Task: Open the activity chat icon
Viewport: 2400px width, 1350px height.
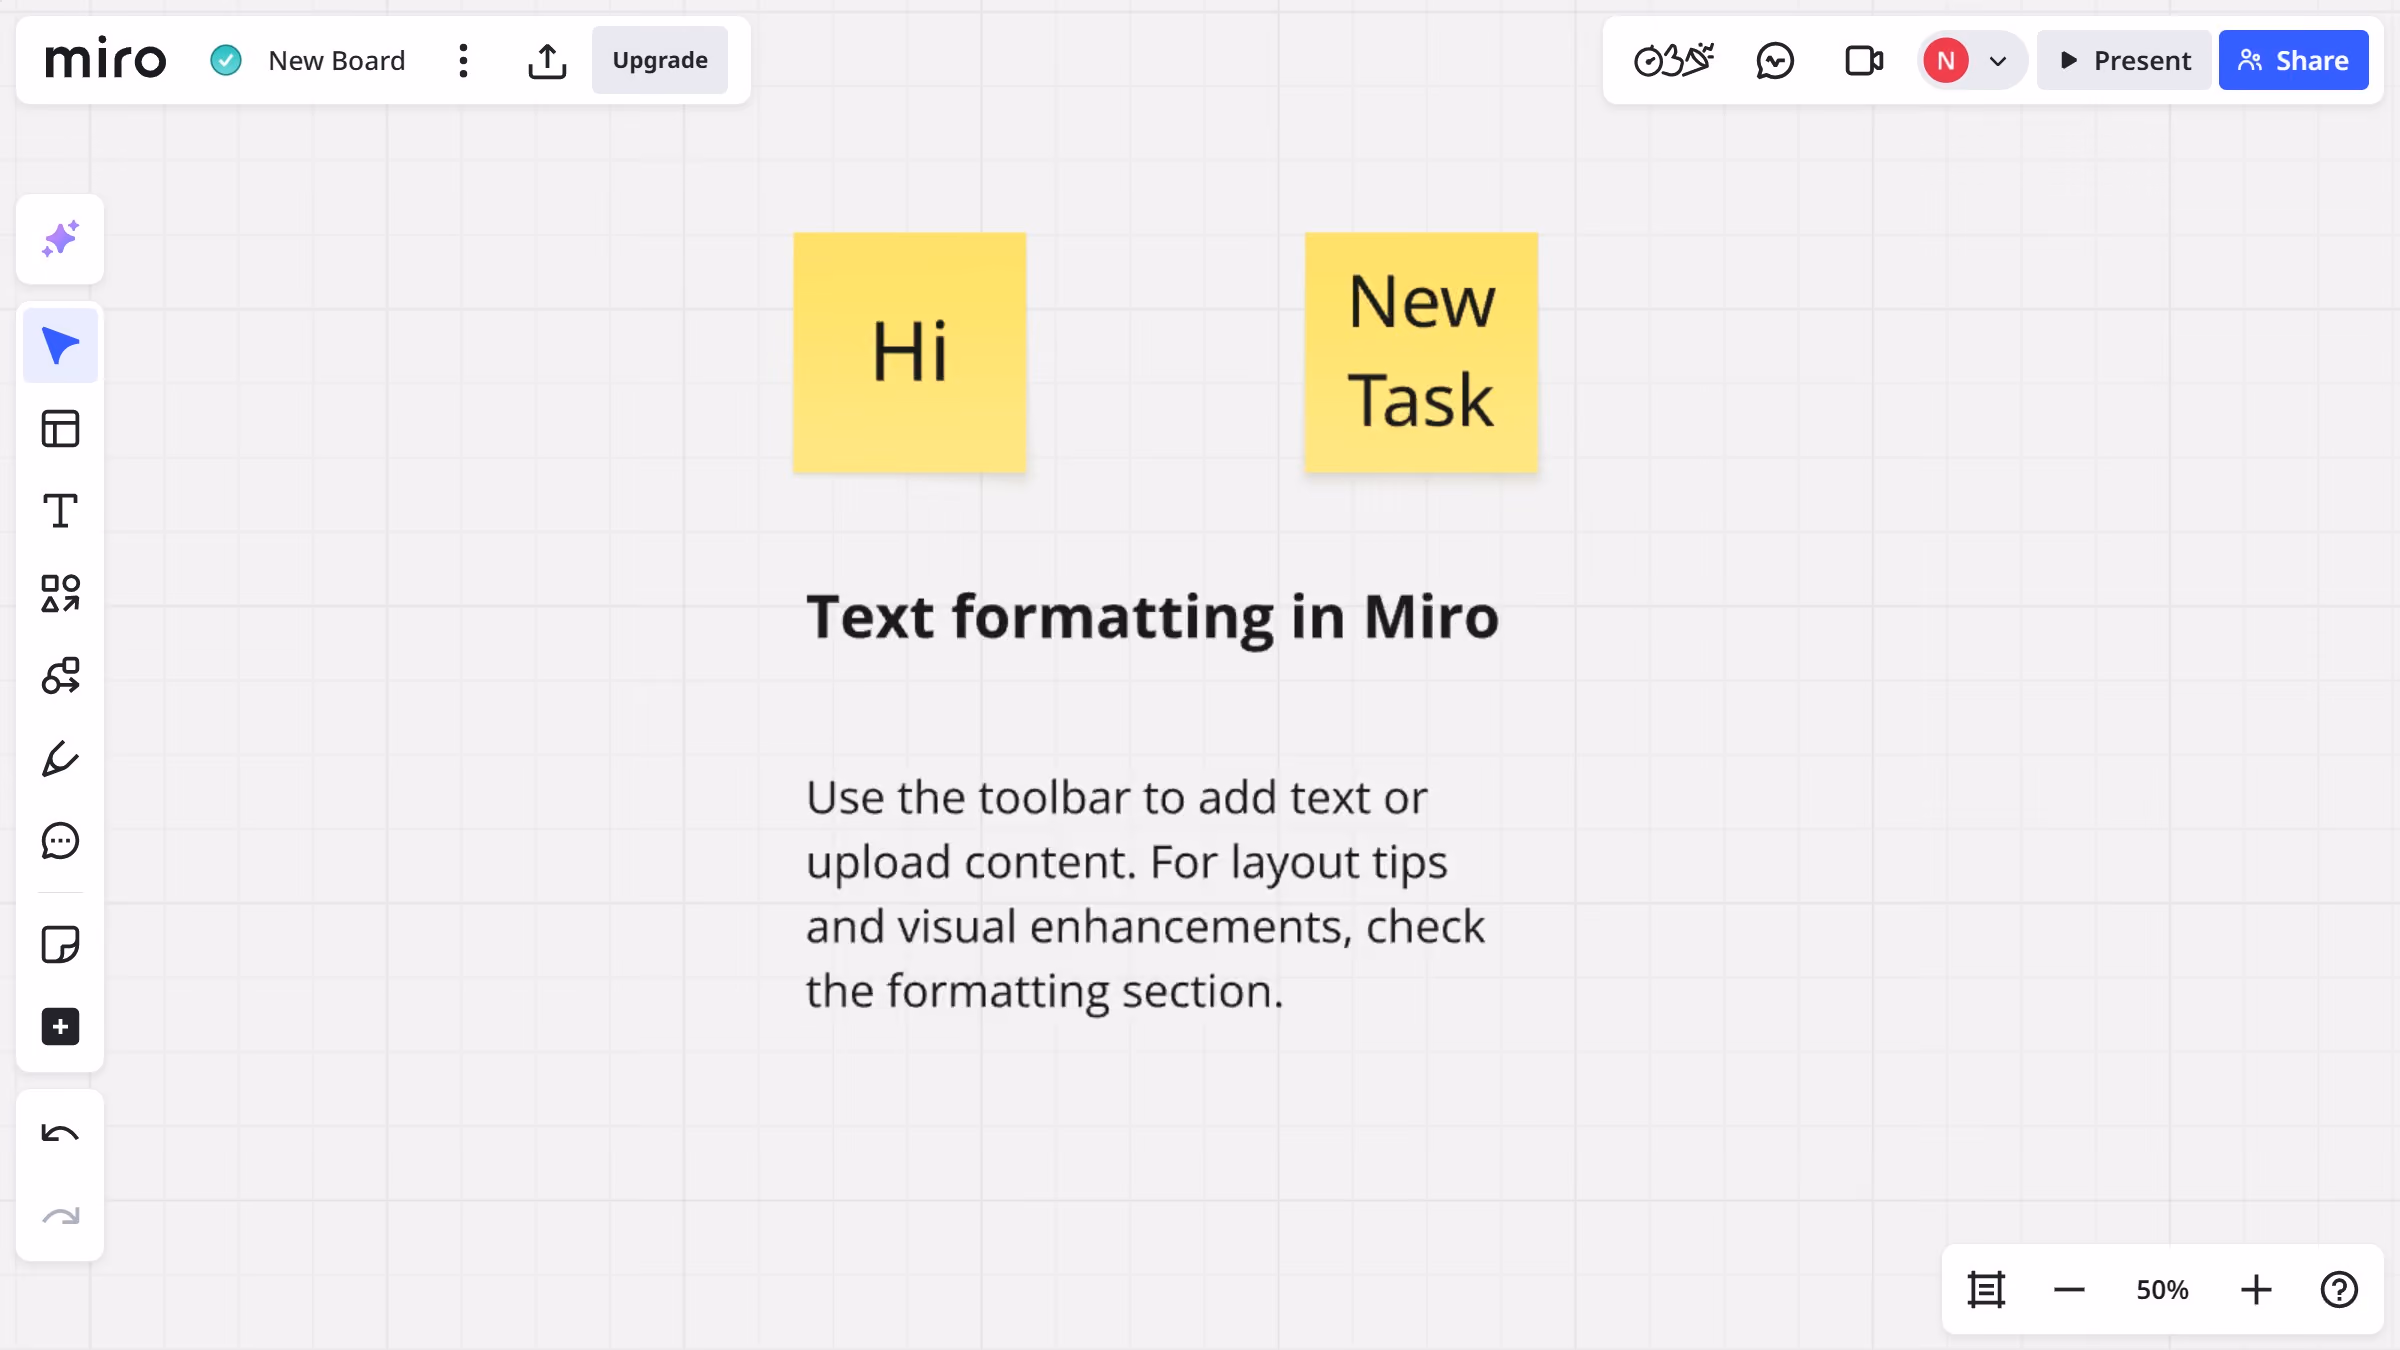Action: 1775,61
